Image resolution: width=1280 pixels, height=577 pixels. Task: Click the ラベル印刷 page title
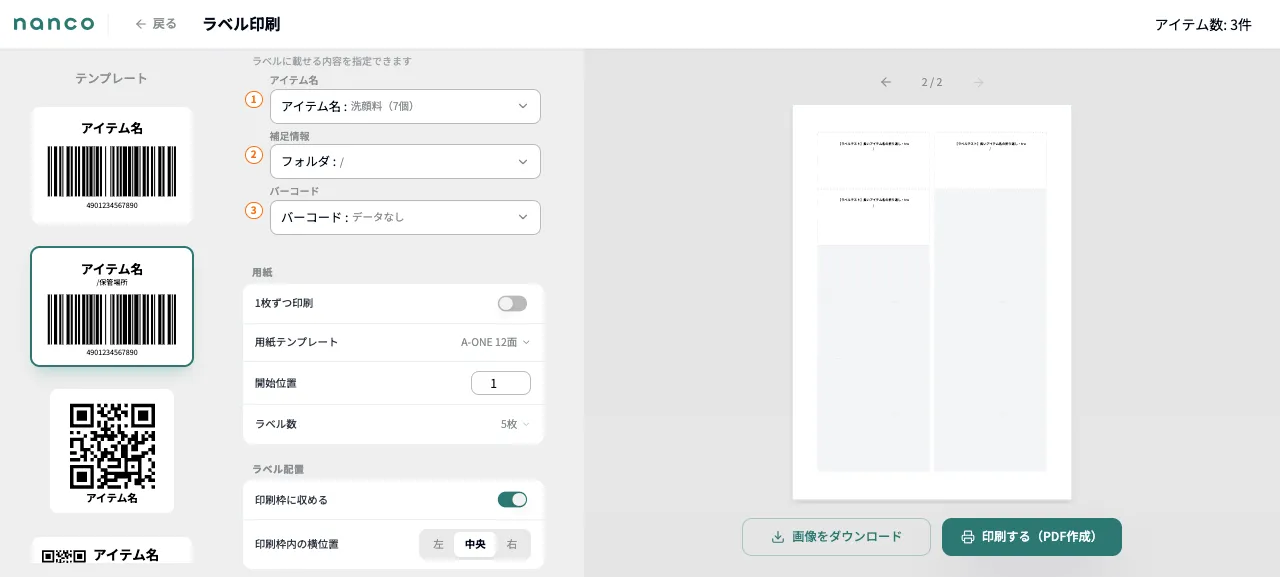click(241, 24)
